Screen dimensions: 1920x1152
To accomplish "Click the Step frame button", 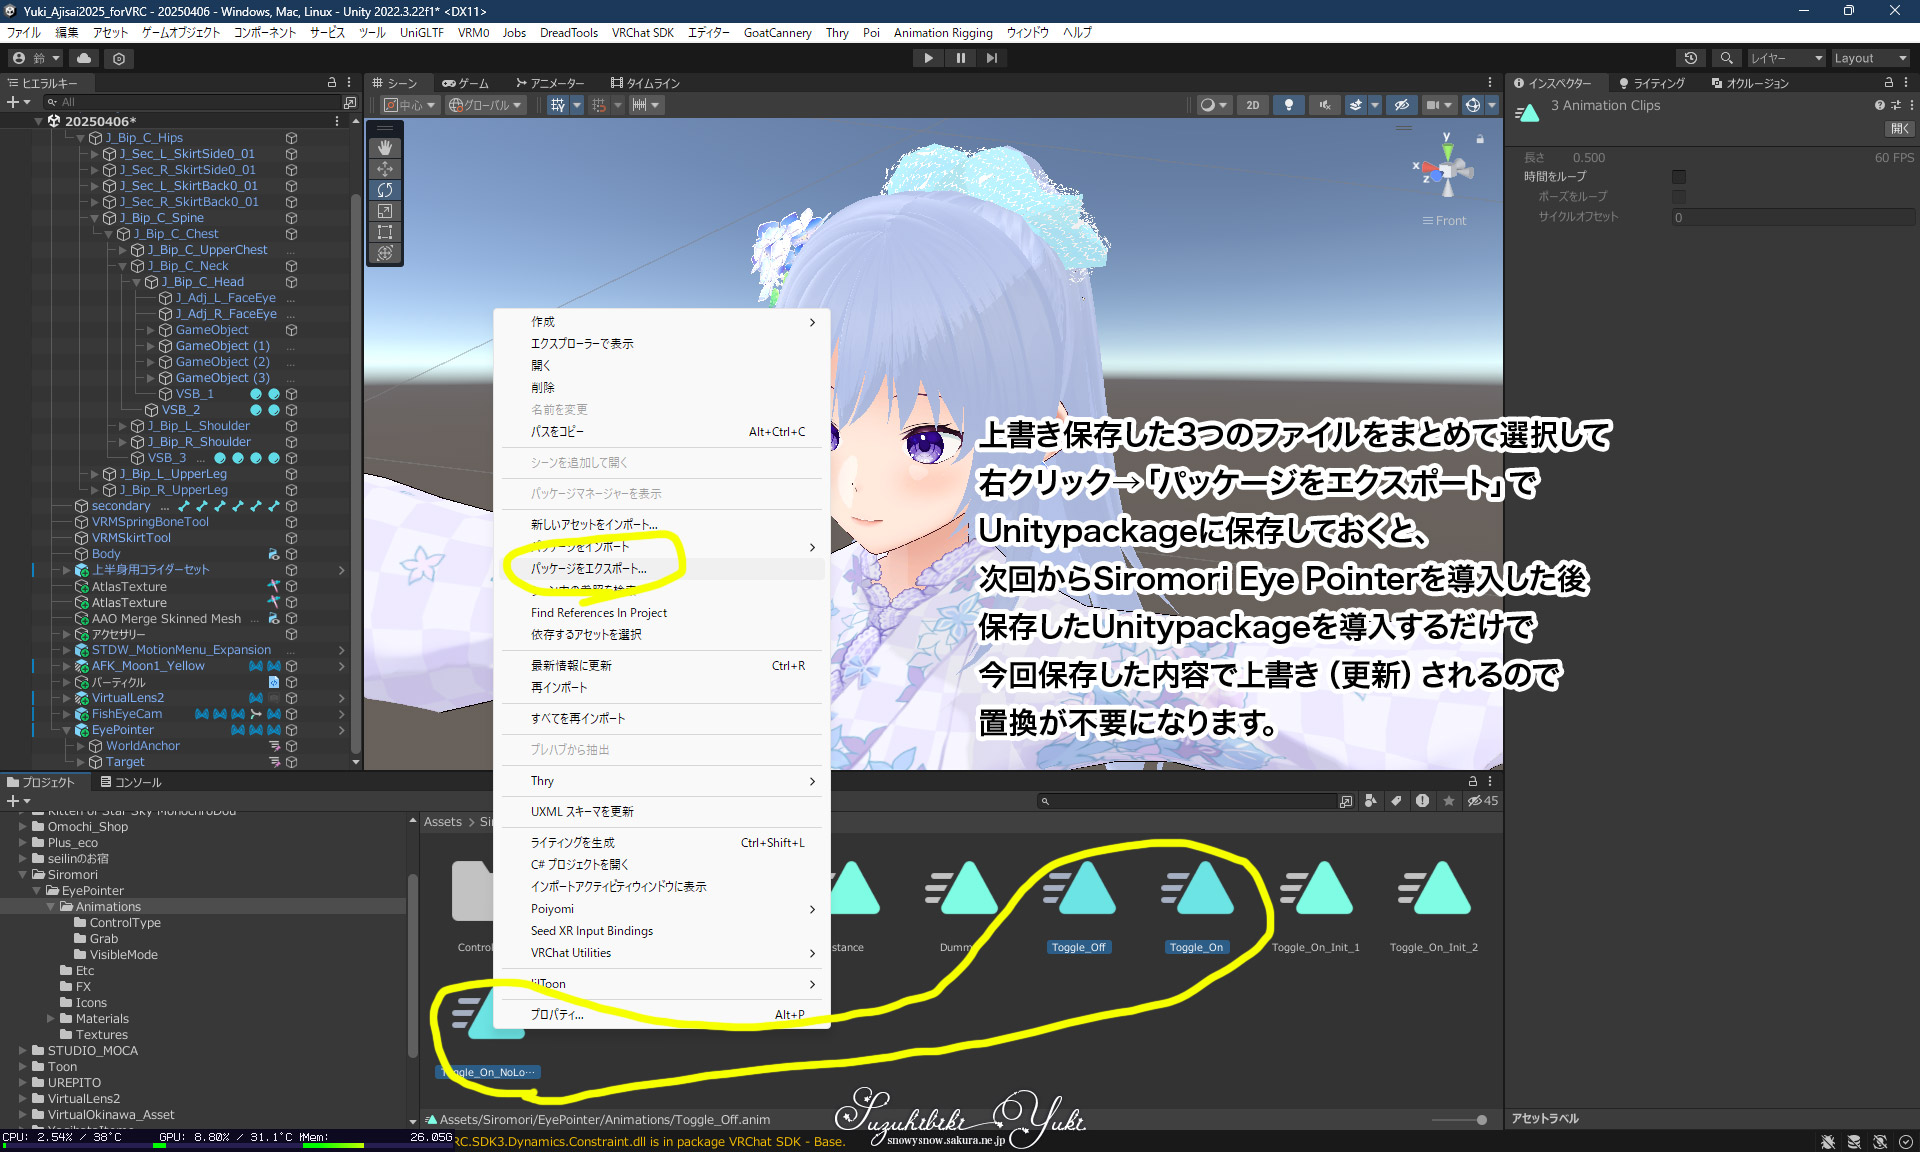I will tap(992, 58).
